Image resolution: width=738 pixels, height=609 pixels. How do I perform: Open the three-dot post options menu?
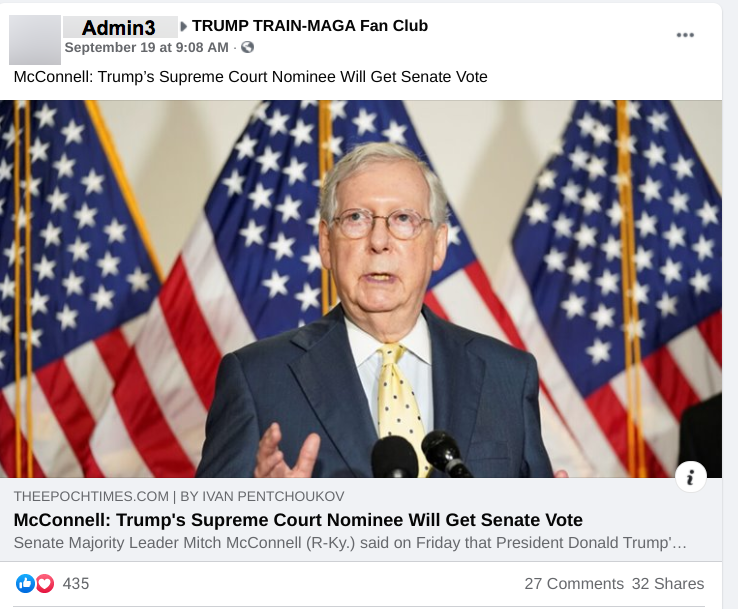point(685,35)
